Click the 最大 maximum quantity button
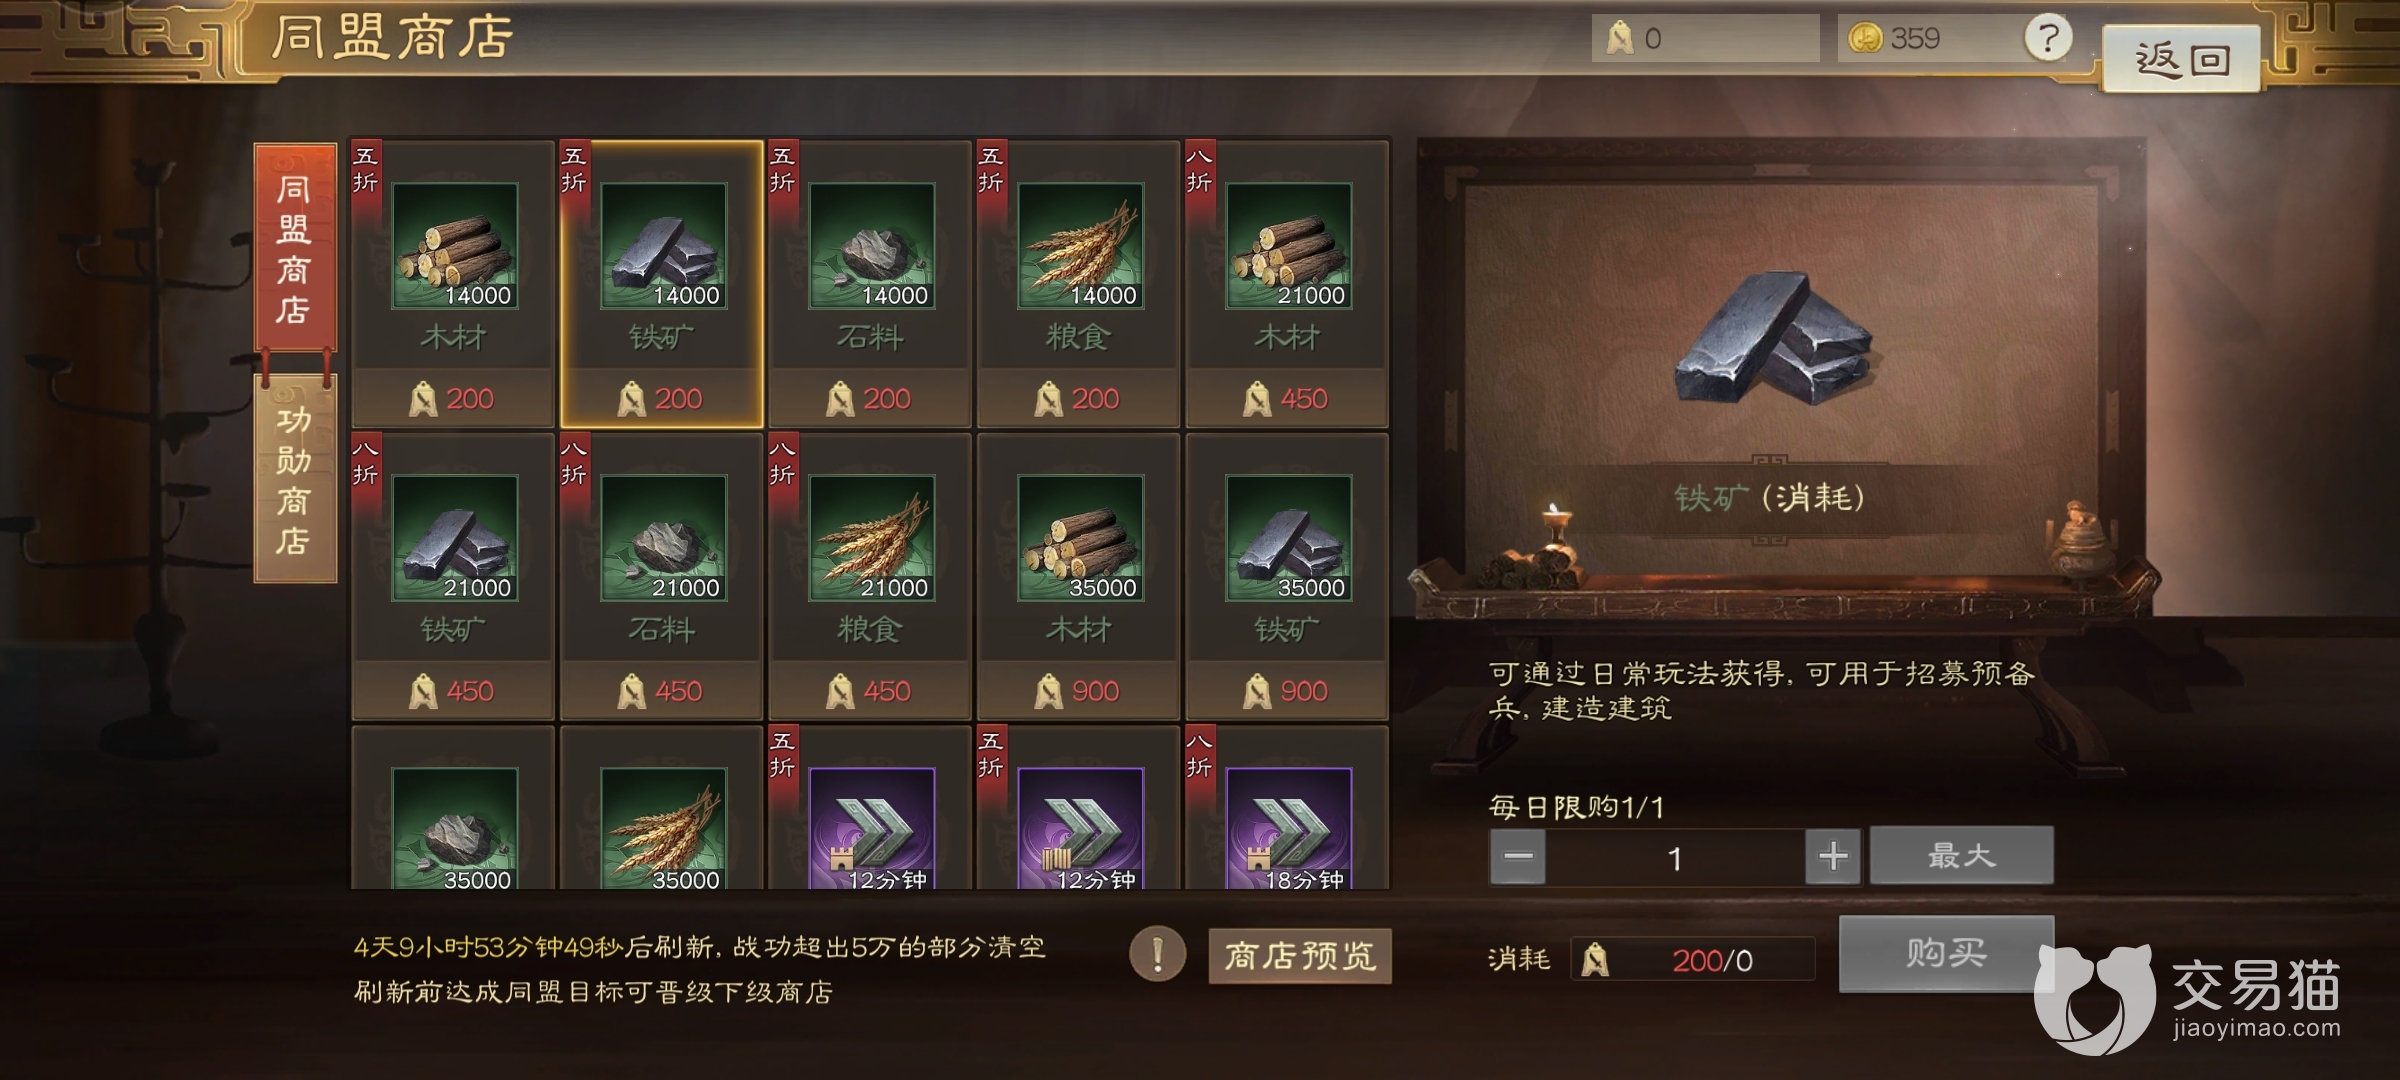 [1961, 855]
